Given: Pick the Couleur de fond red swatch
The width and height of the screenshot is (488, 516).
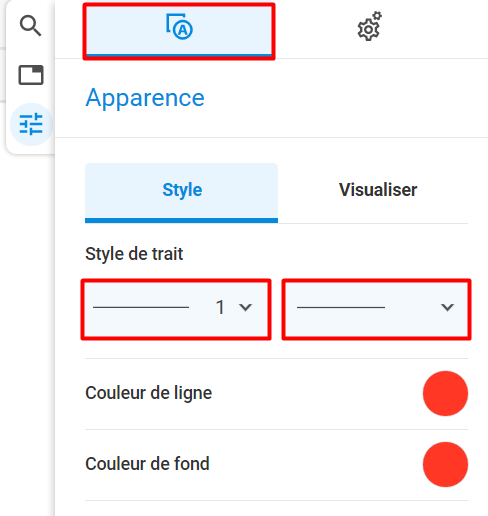Looking at the screenshot, I should pos(445,464).
